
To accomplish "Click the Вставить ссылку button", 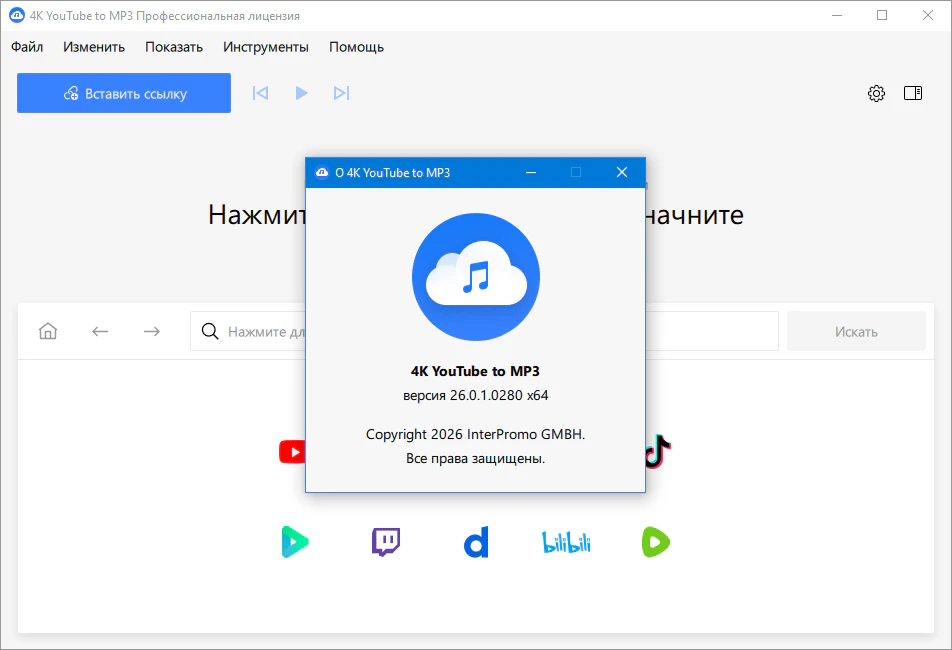I will (123, 93).
